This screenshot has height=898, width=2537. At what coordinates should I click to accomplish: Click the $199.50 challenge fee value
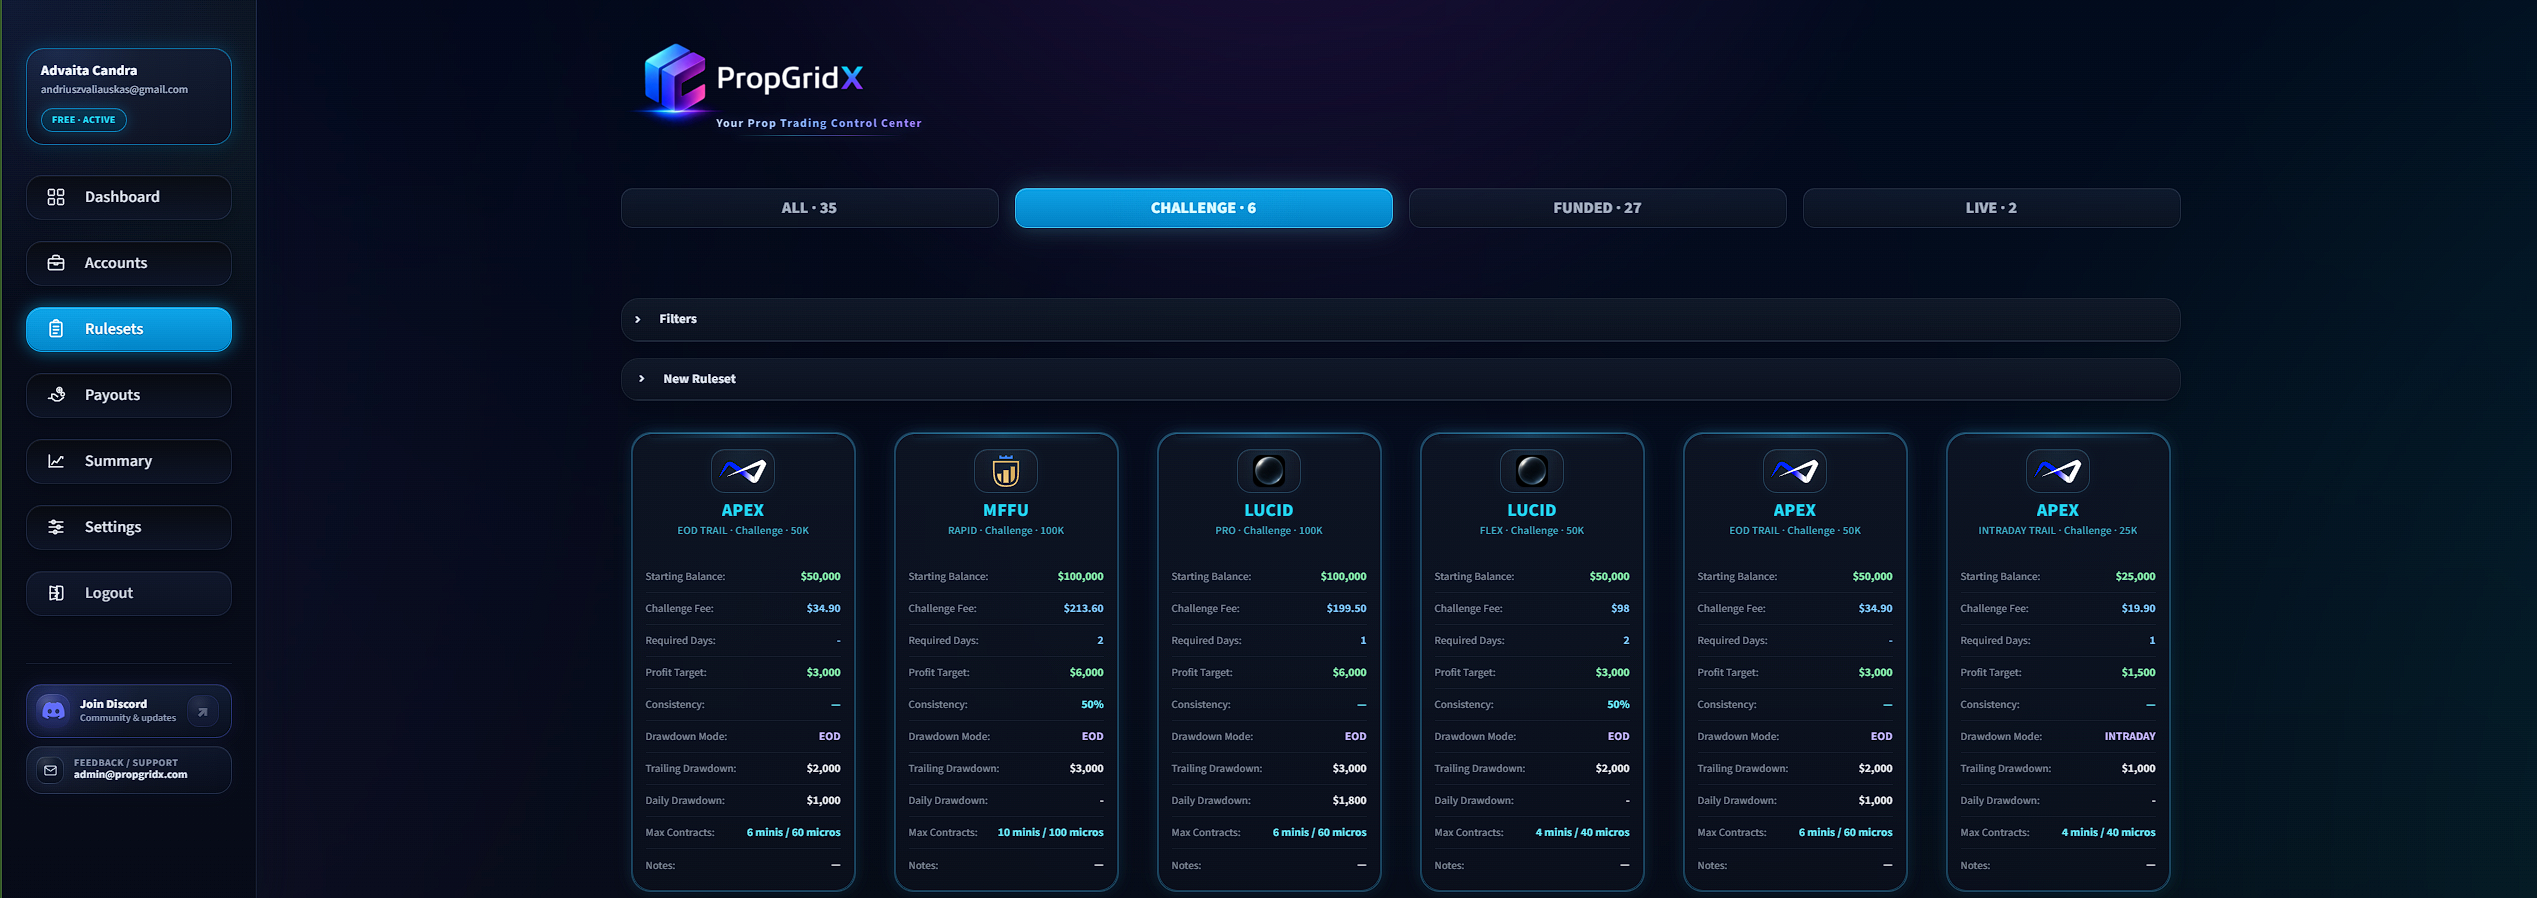click(1346, 608)
